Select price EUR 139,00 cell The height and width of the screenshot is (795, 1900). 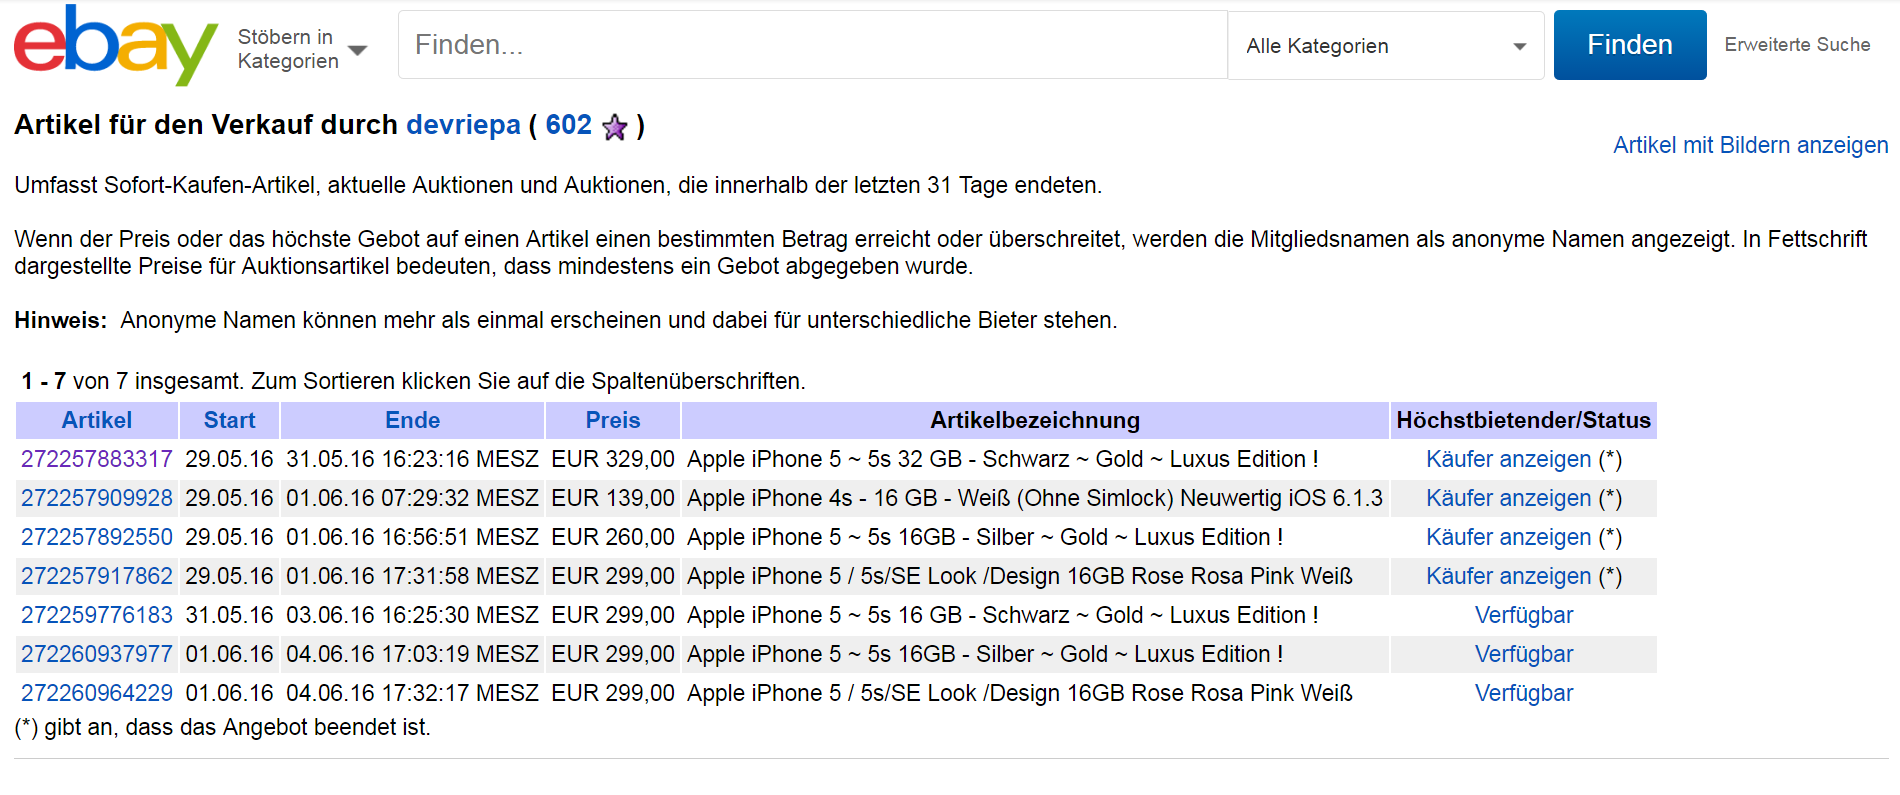[613, 498]
